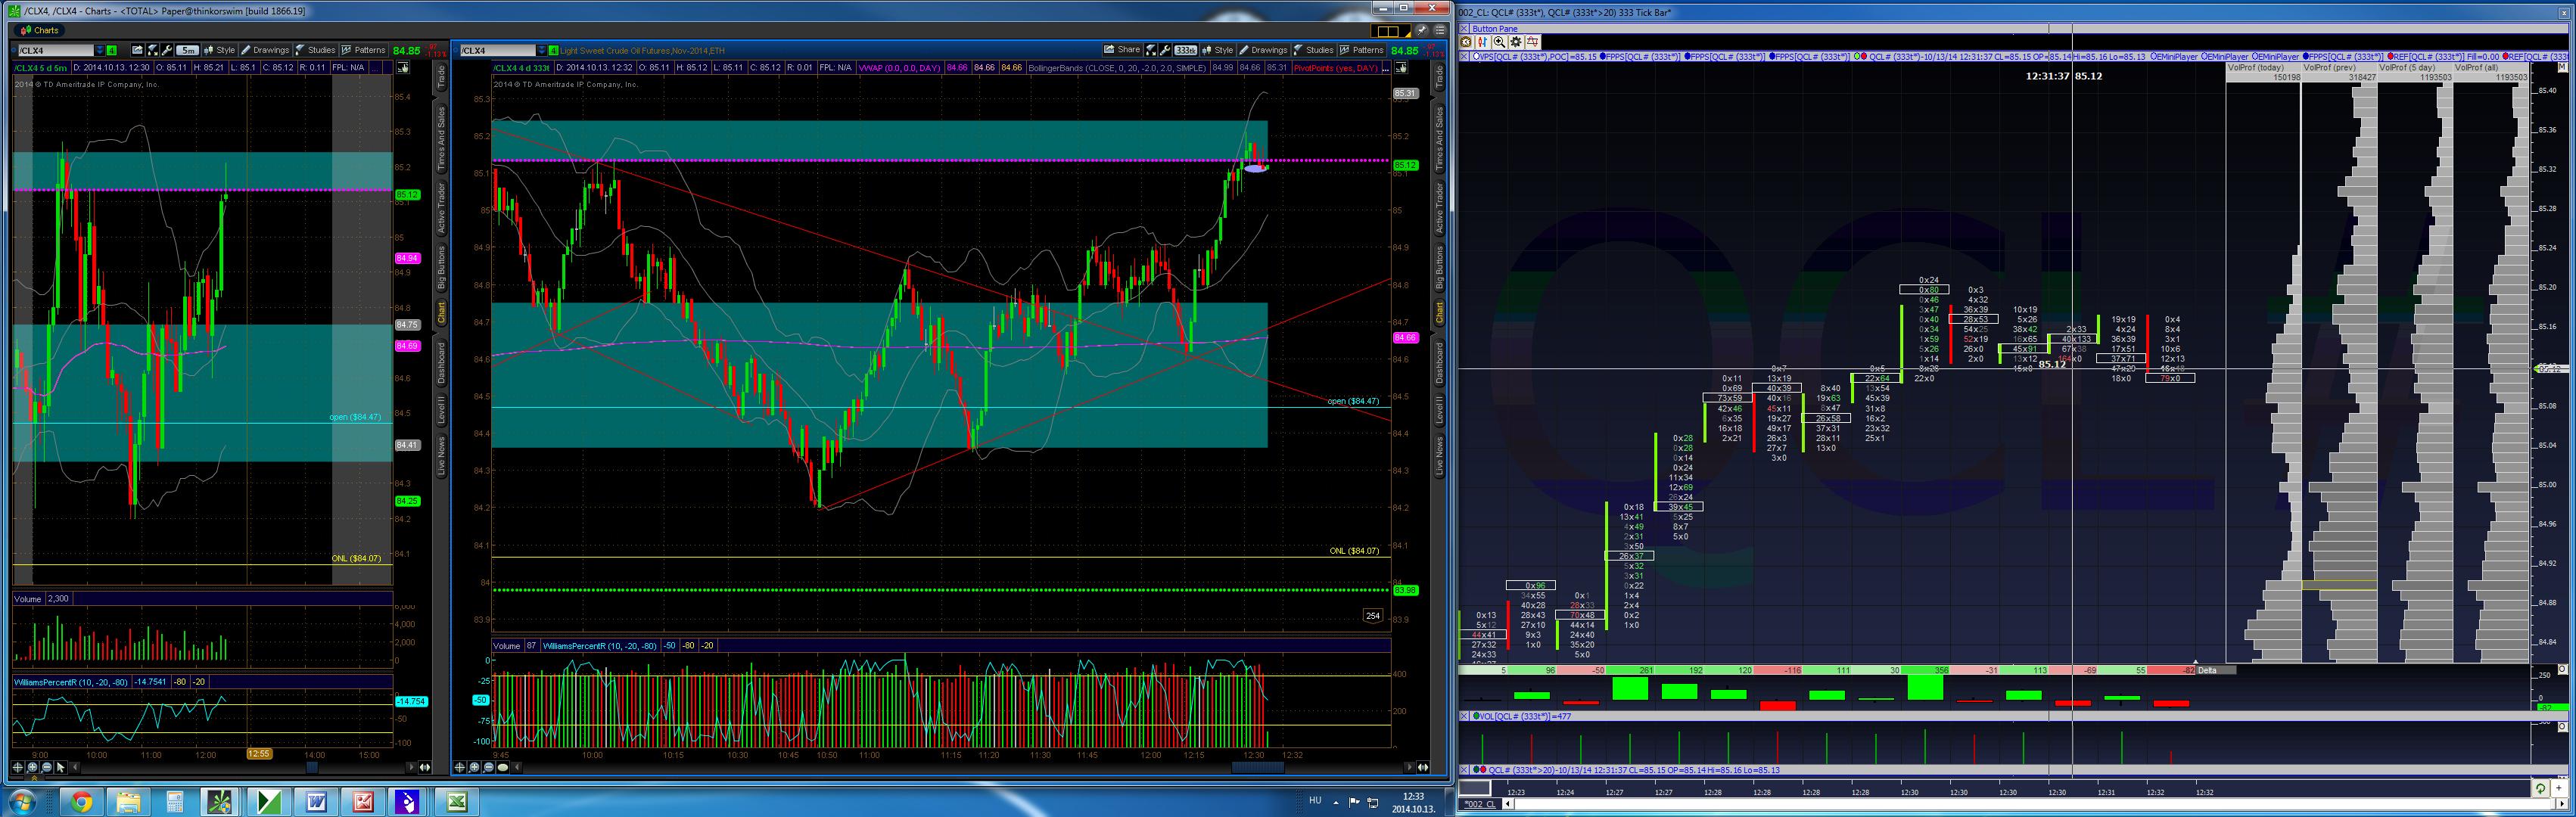Open share menu icon in left 5m chart
Viewport: 2576px width, 817px height.
click(x=137, y=50)
